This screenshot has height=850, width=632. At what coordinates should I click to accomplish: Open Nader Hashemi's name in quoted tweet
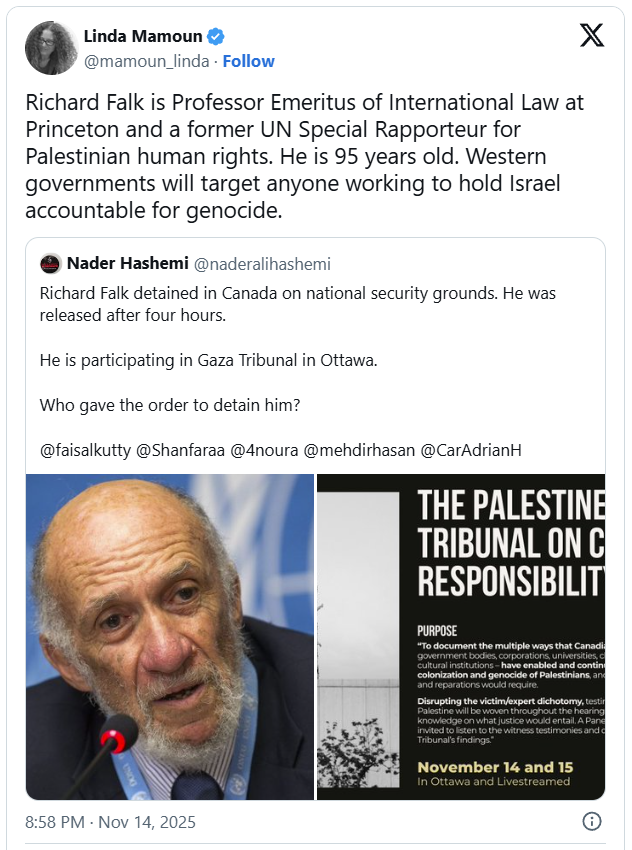pos(125,264)
